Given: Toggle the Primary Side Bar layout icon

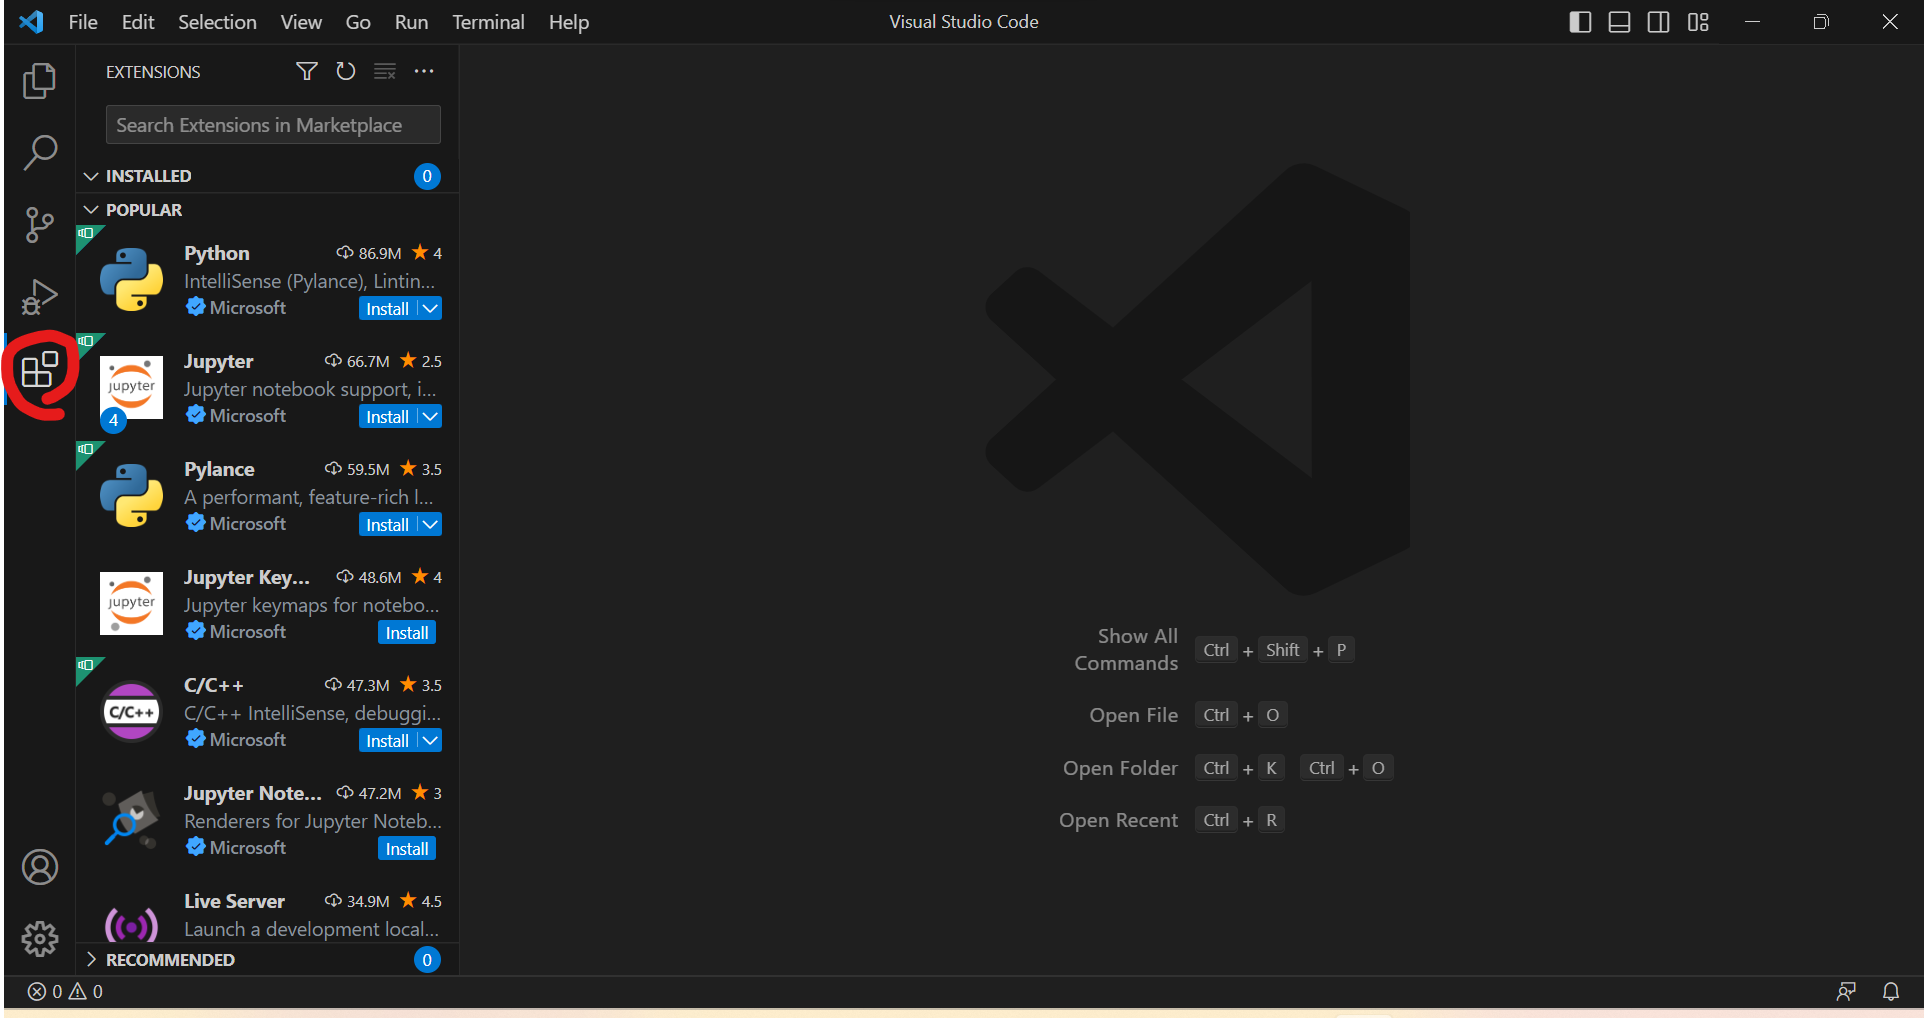Looking at the screenshot, I should [x=1580, y=22].
